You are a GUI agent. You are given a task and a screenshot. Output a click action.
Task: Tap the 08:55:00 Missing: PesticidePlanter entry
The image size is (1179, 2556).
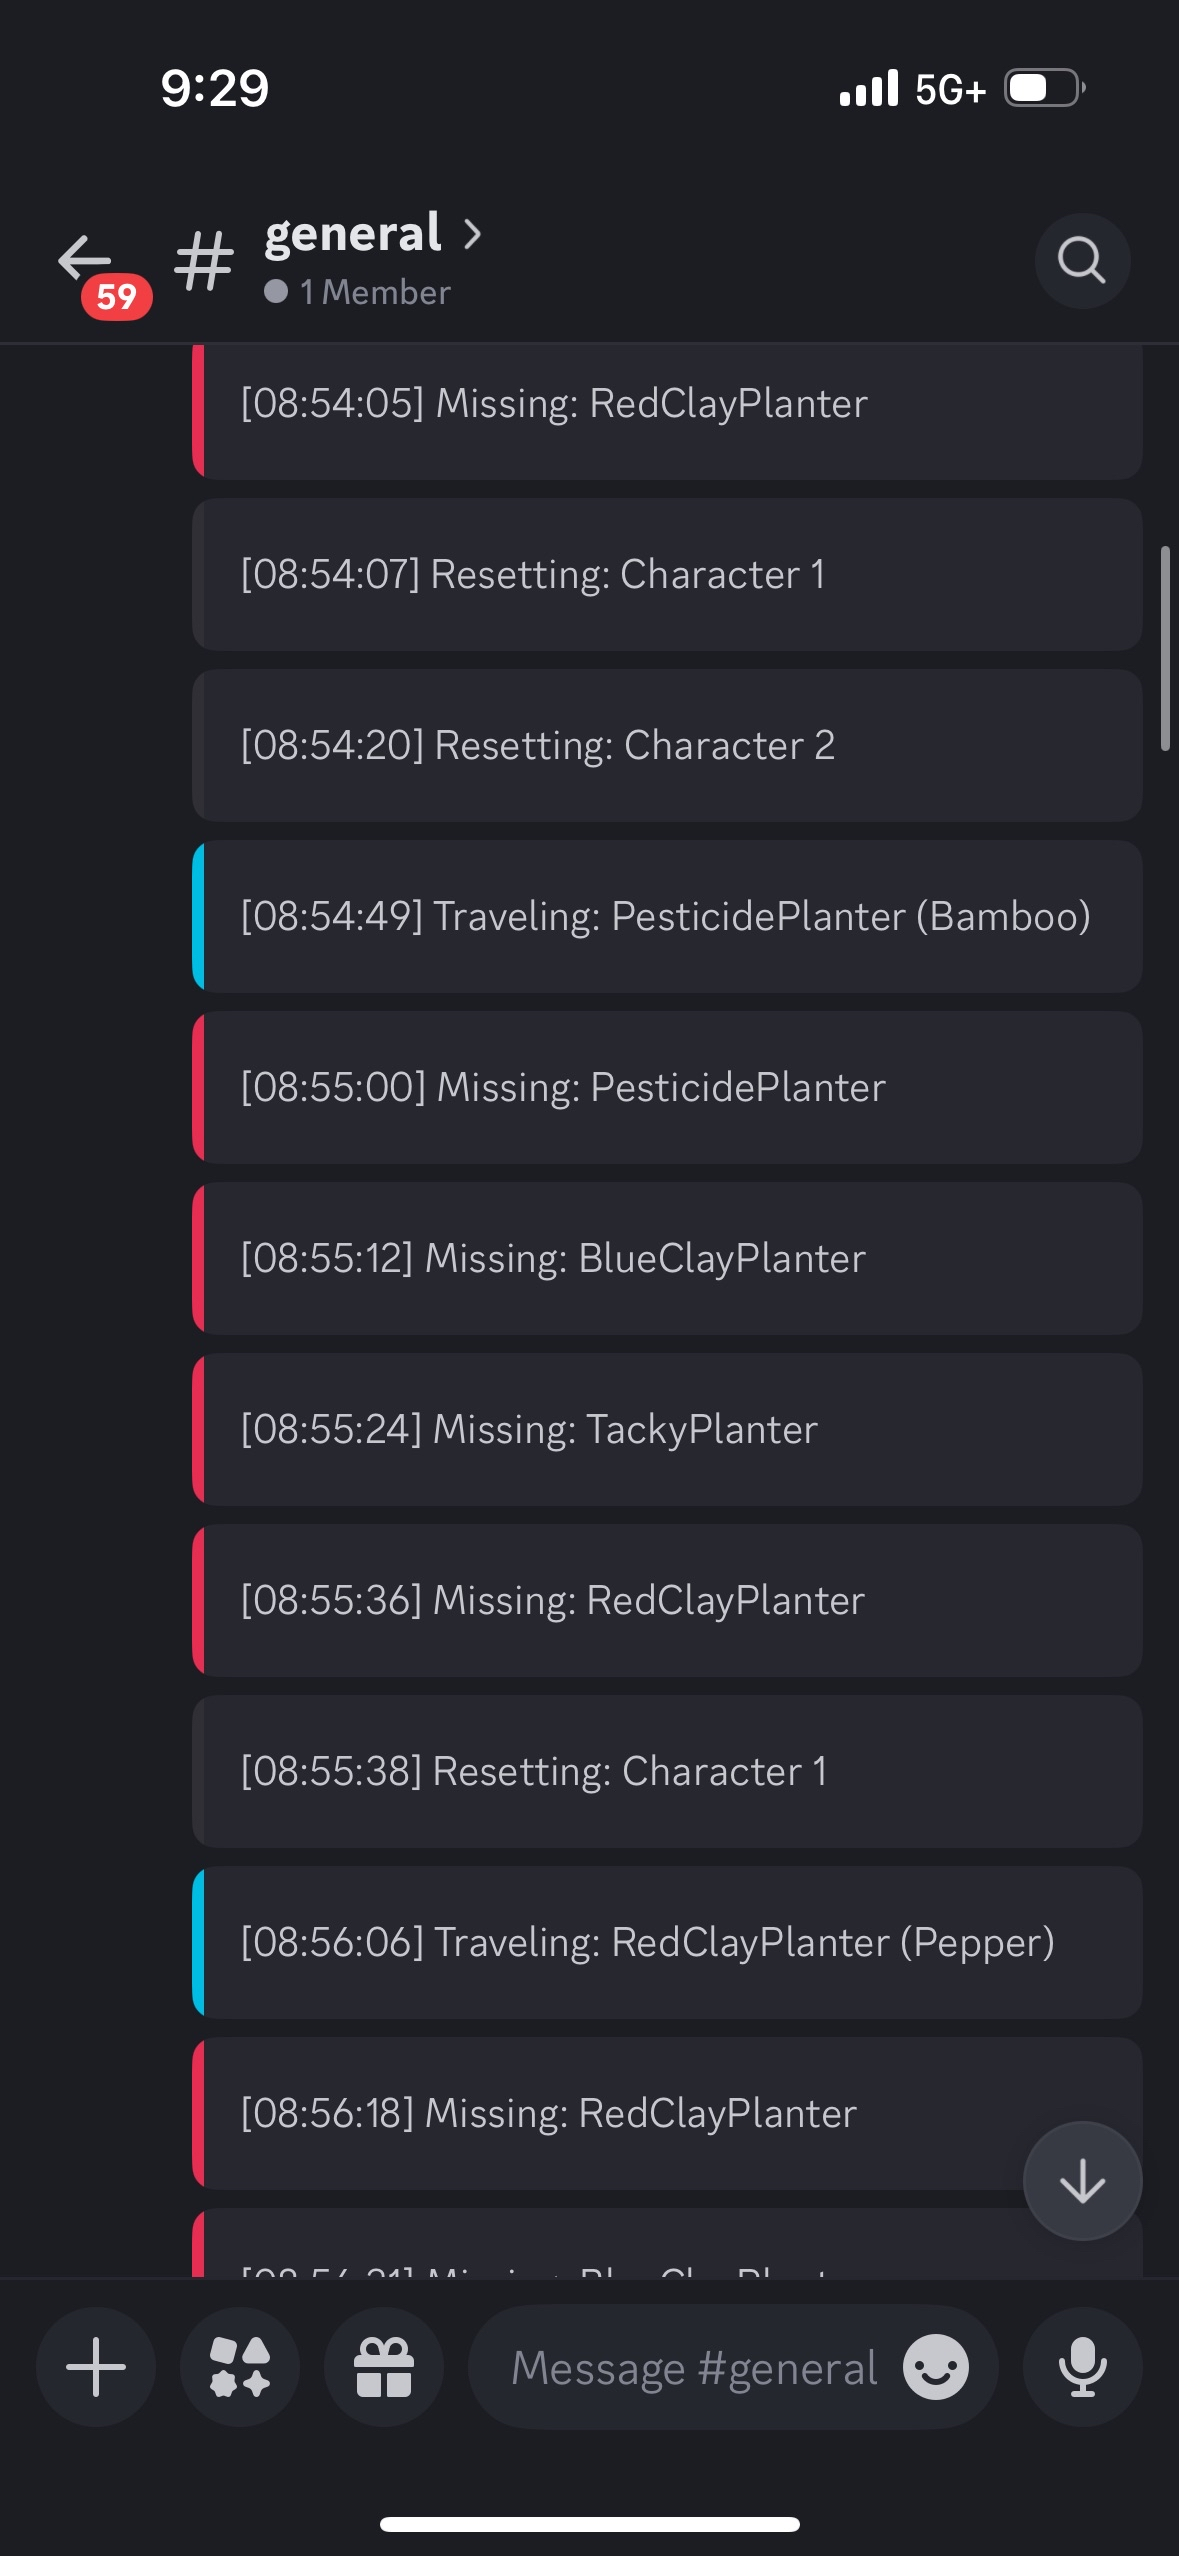667,1087
